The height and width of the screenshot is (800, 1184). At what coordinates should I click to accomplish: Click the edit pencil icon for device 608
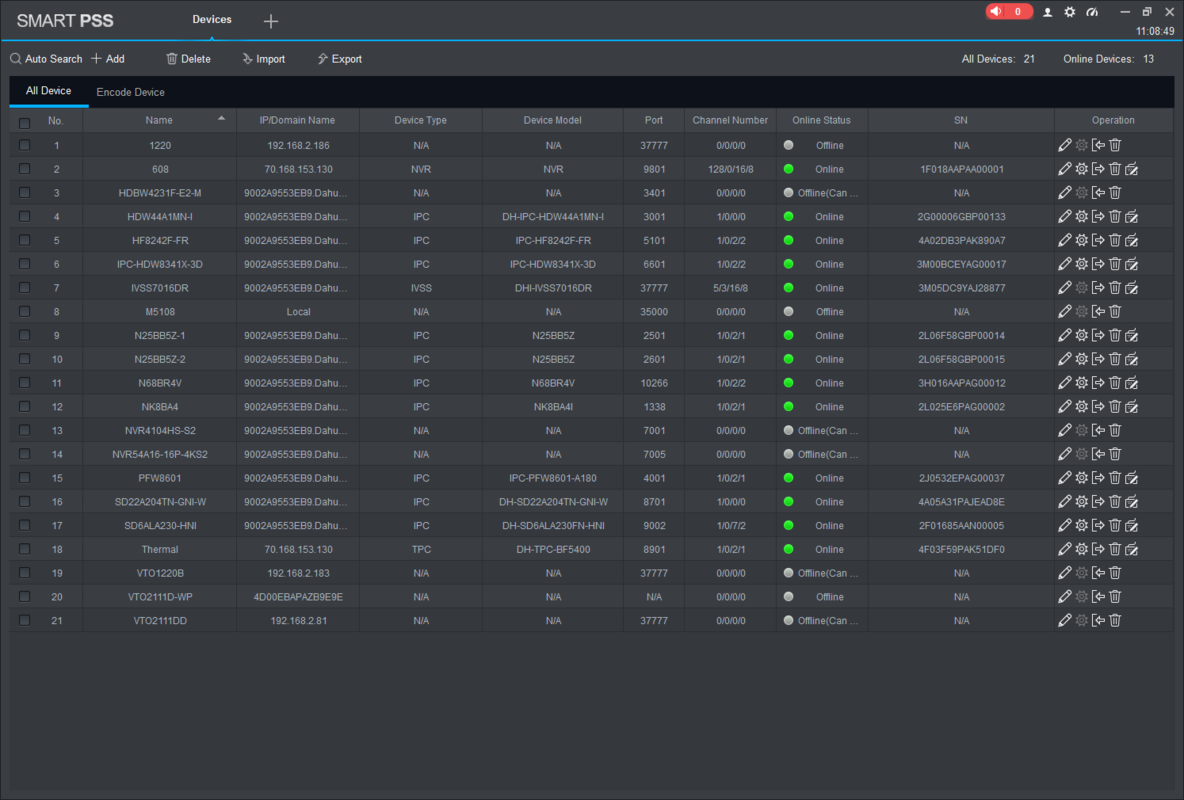[1064, 169]
